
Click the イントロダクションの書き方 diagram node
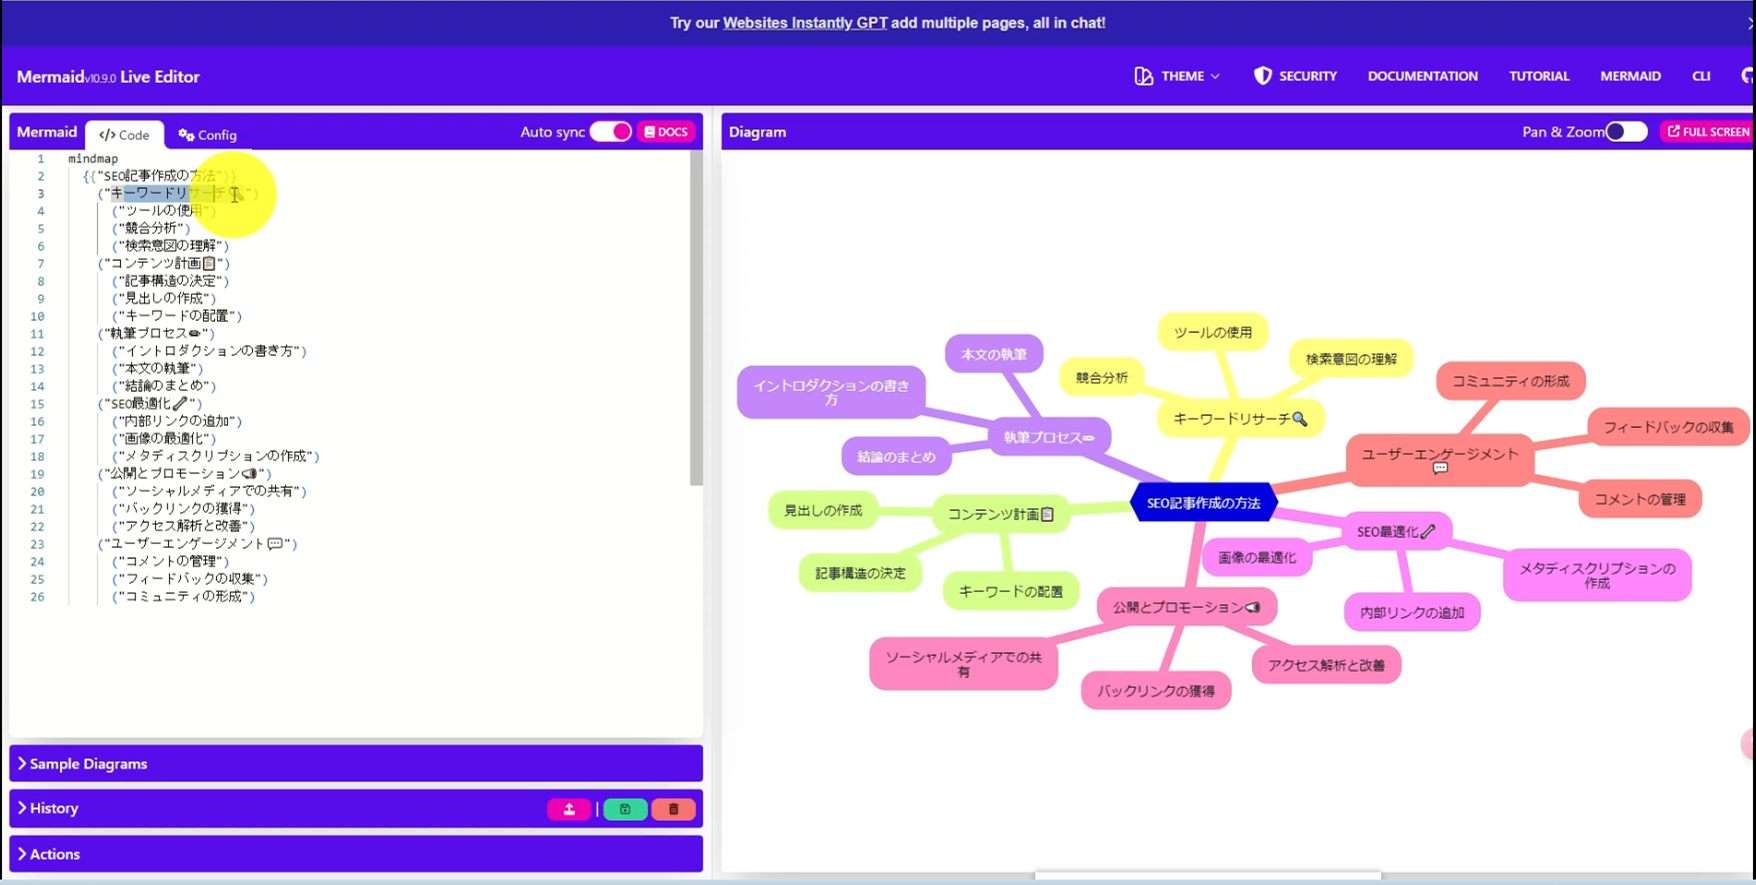tap(831, 392)
